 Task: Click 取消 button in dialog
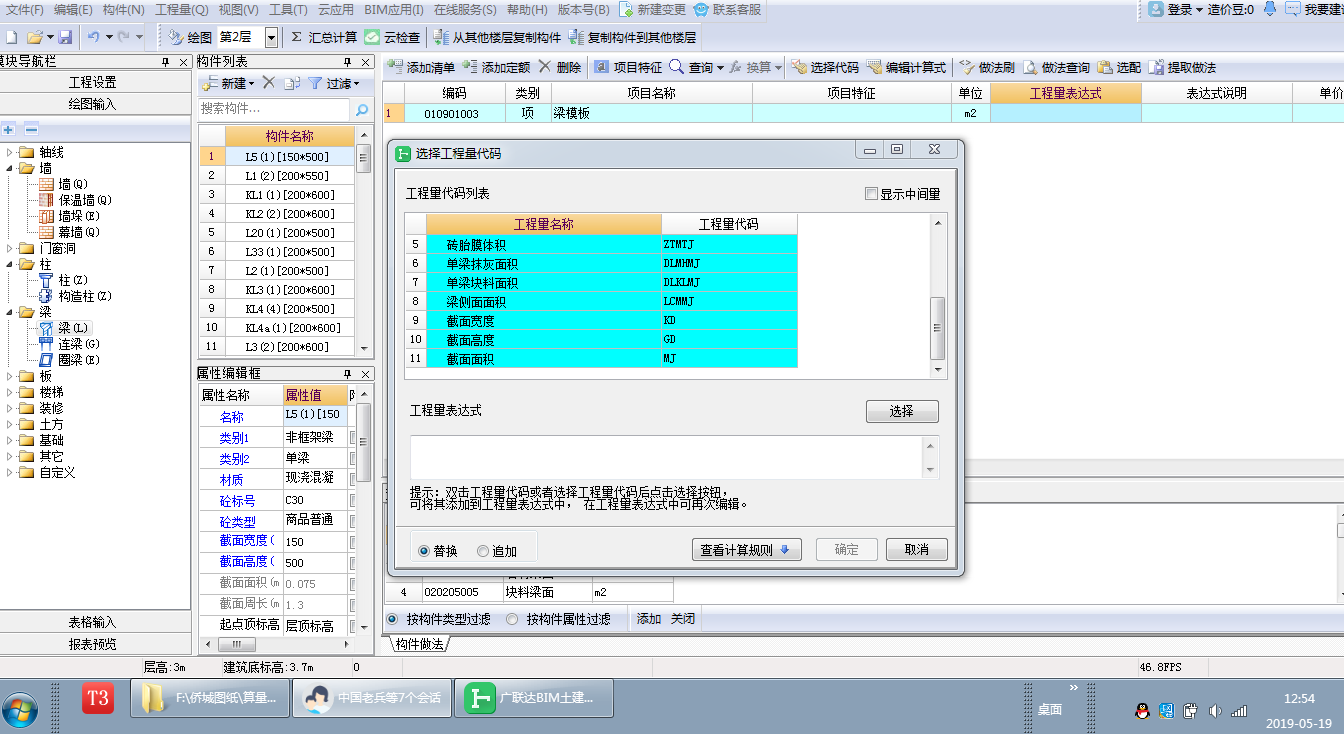pyautogui.click(x=916, y=550)
